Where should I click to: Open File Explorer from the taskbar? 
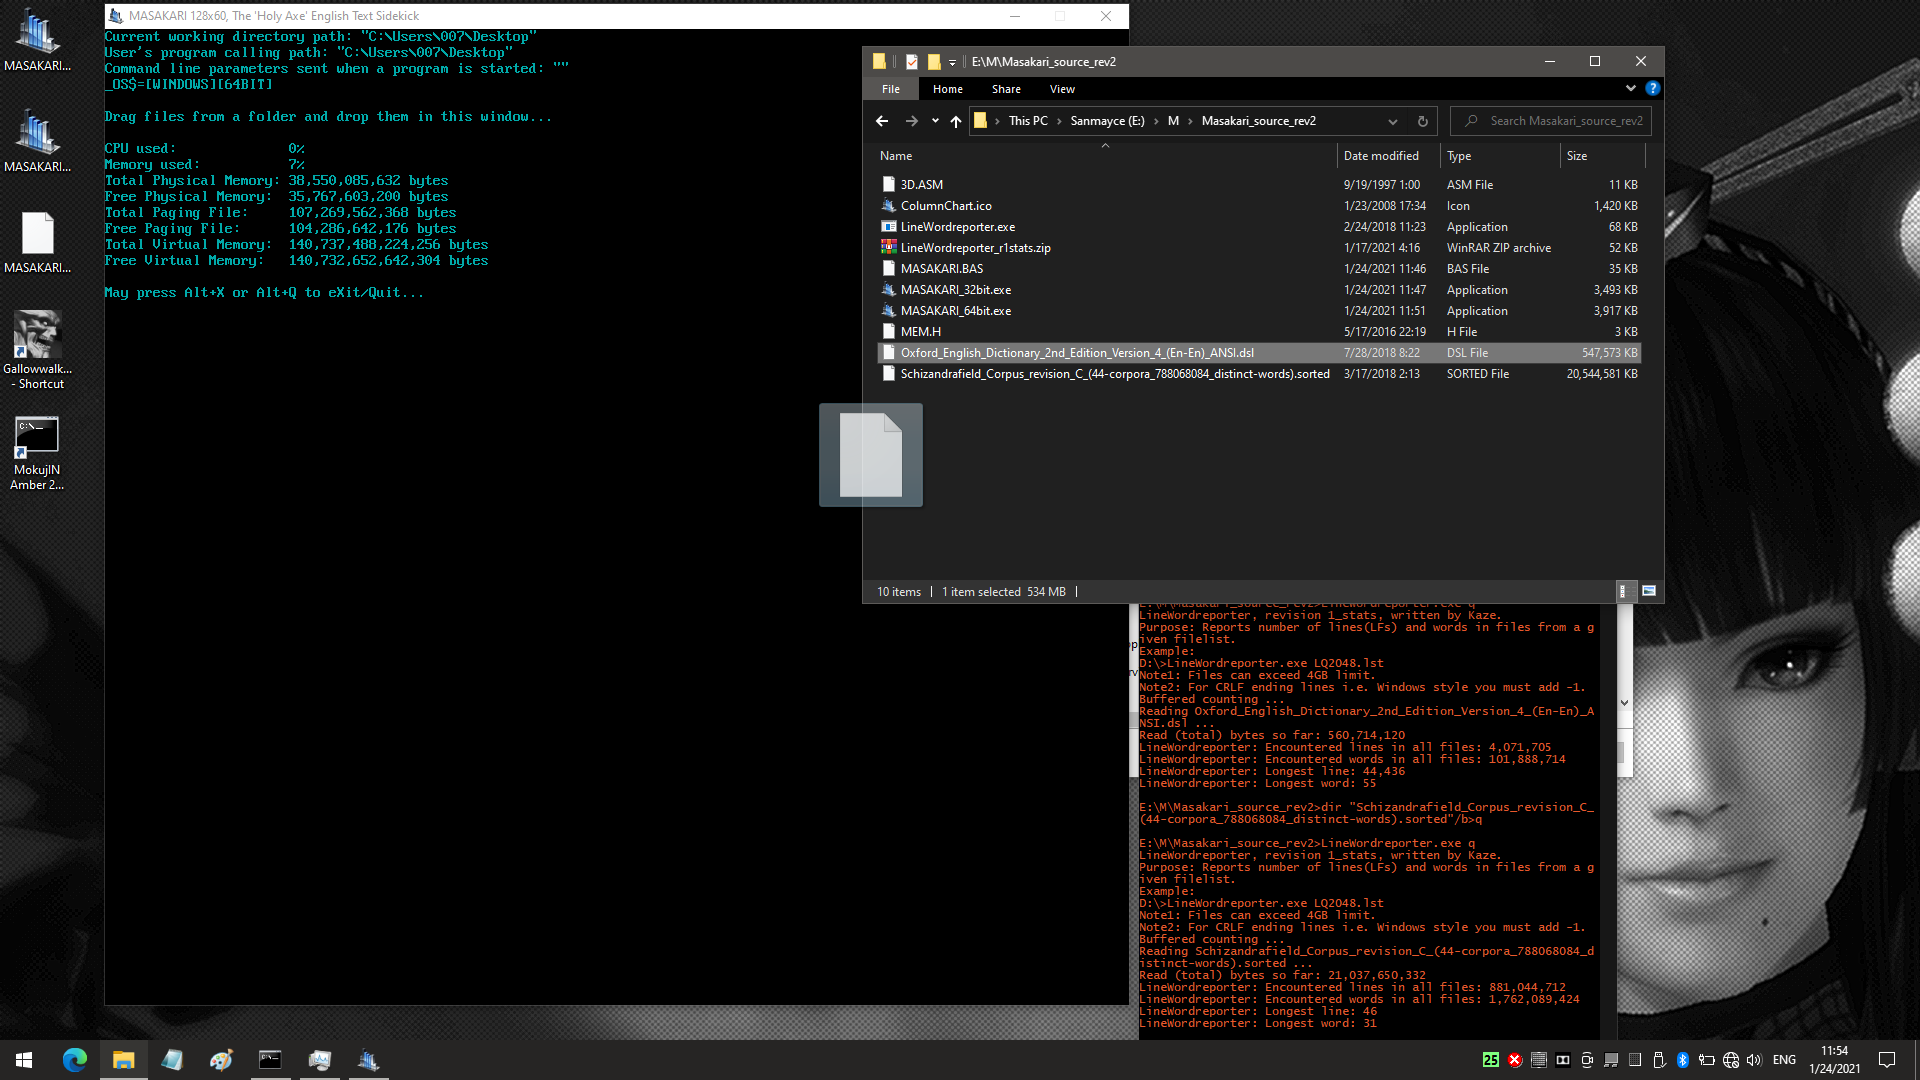click(124, 1060)
